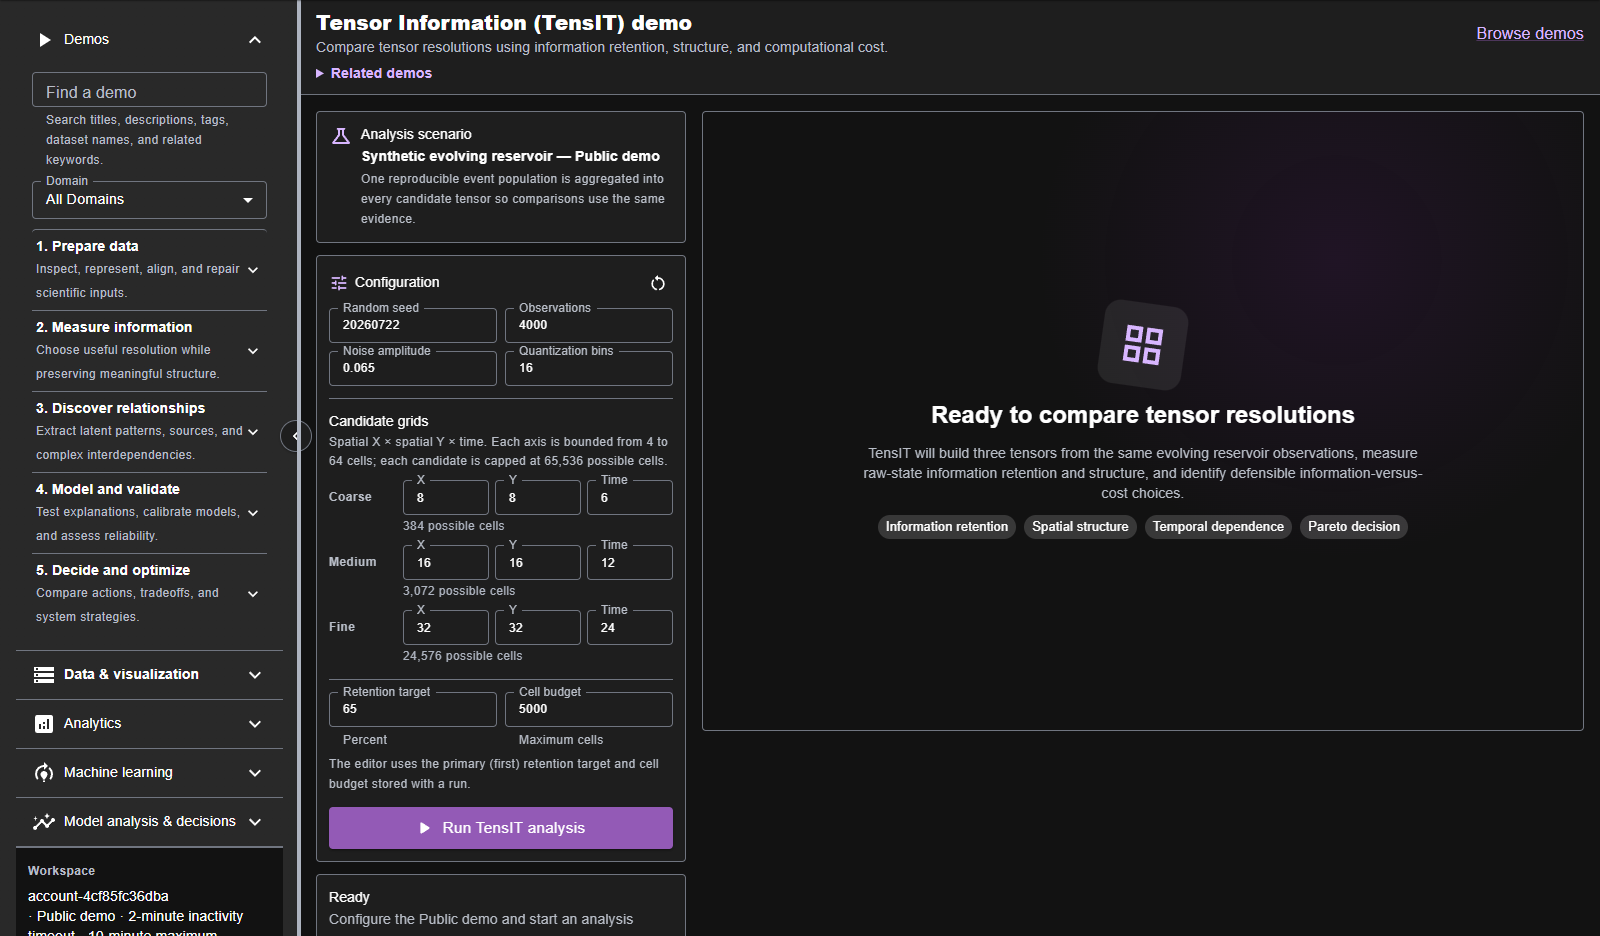Edit the Coarse grid X value

[x=446, y=498]
